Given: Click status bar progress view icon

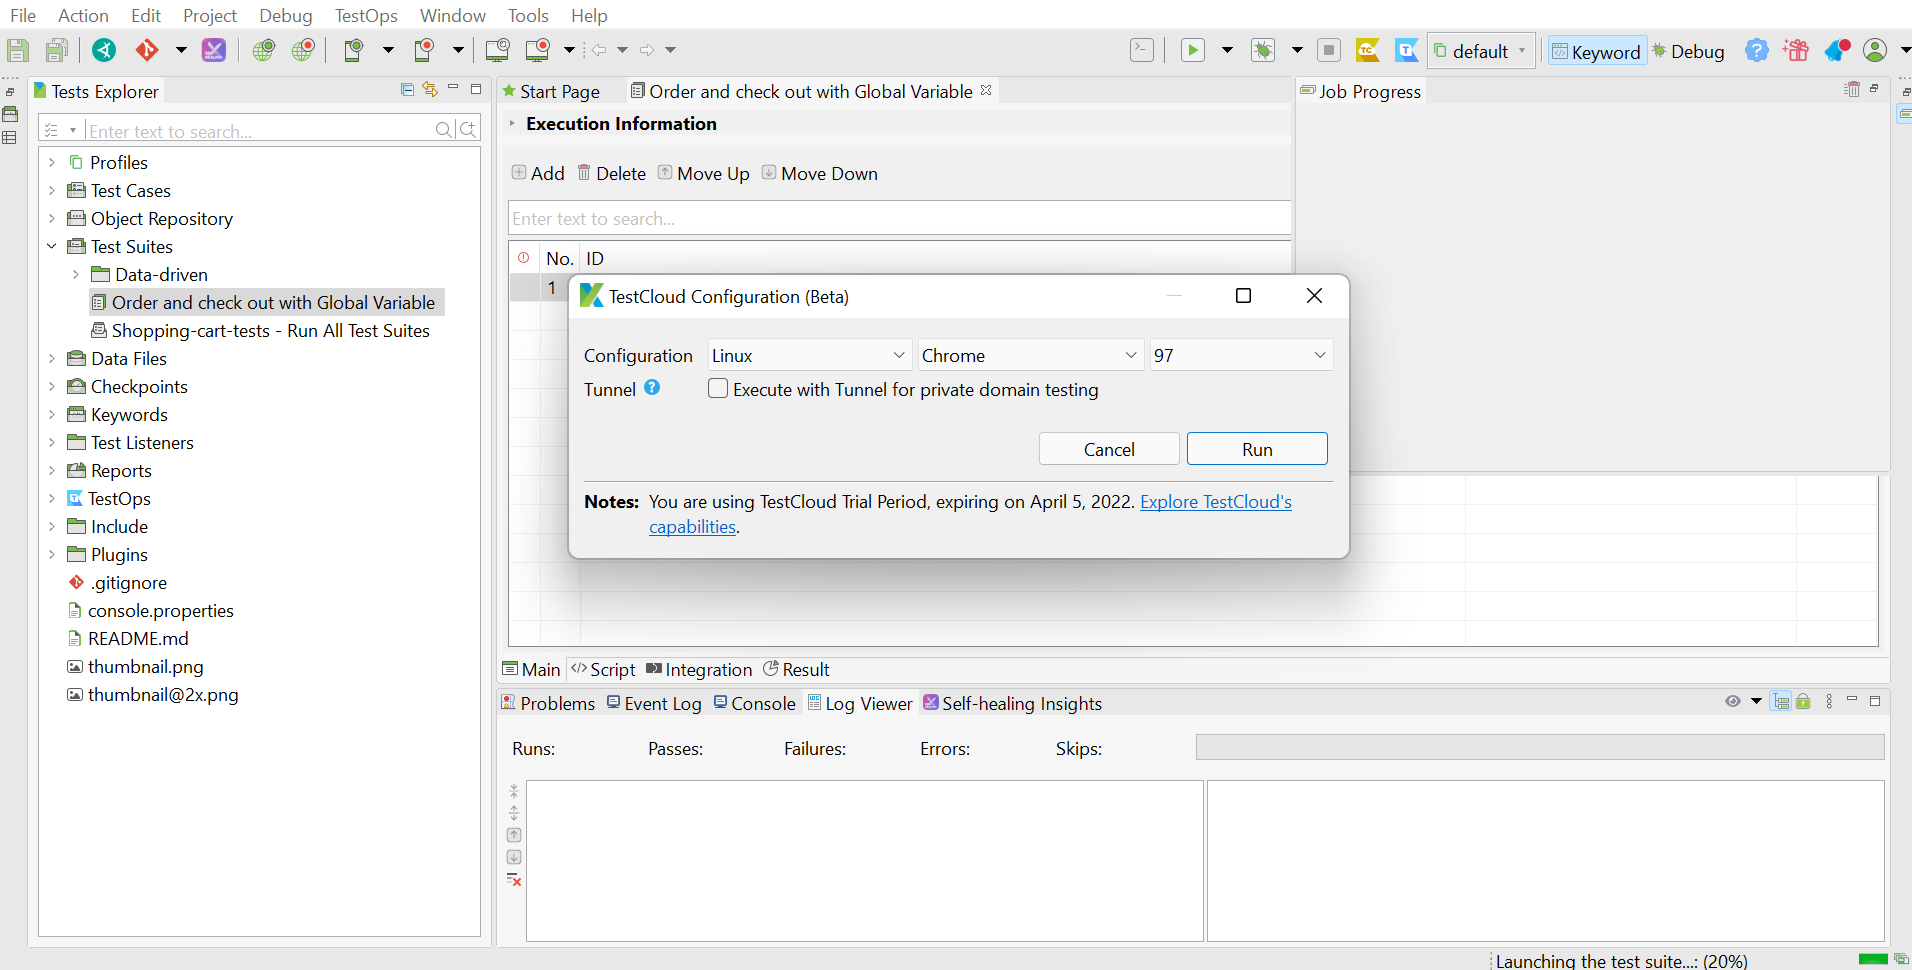Looking at the screenshot, I should point(1900,960).
